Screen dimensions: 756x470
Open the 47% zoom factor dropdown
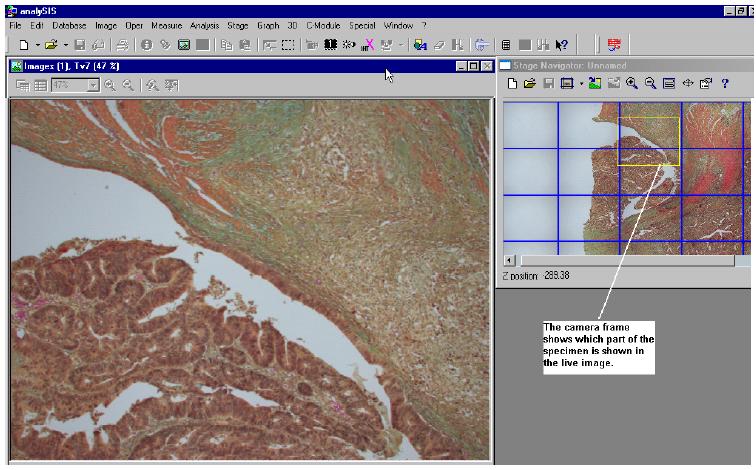93,86
